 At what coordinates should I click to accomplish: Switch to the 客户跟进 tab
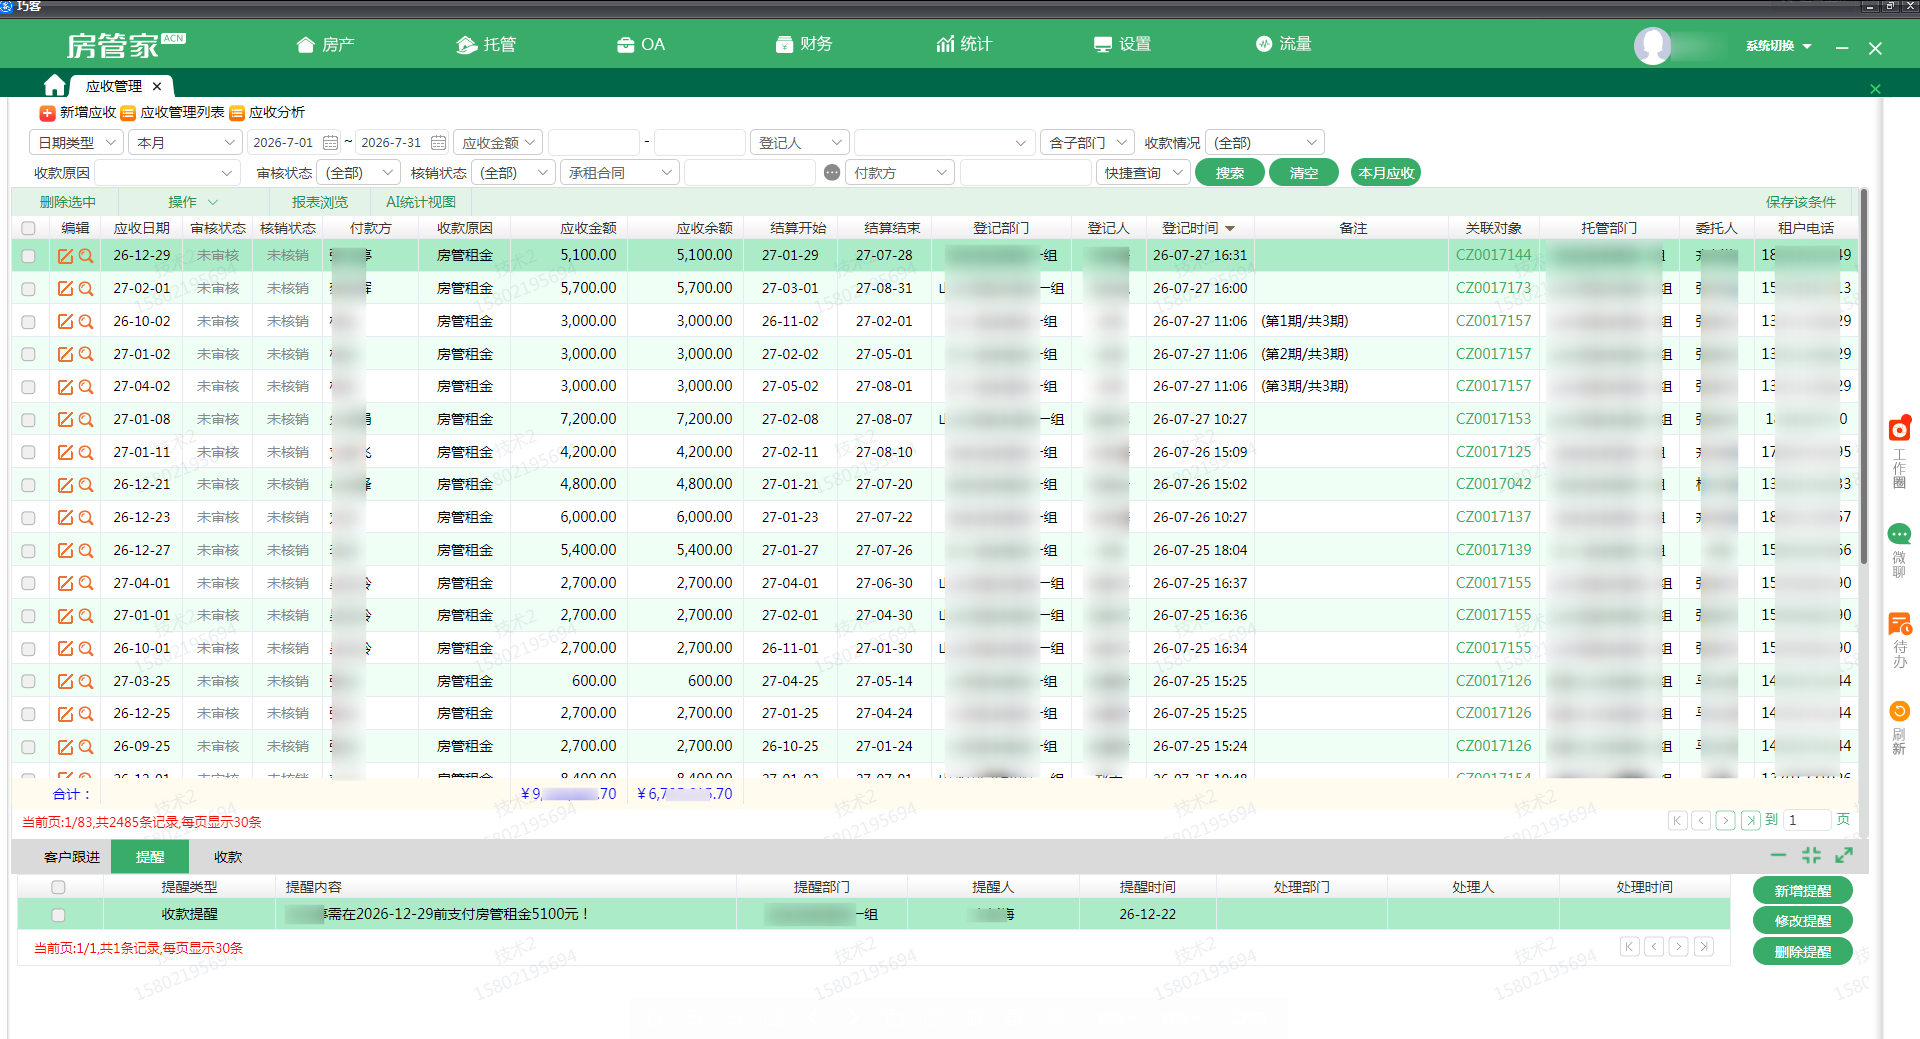[x=72, y=857]
